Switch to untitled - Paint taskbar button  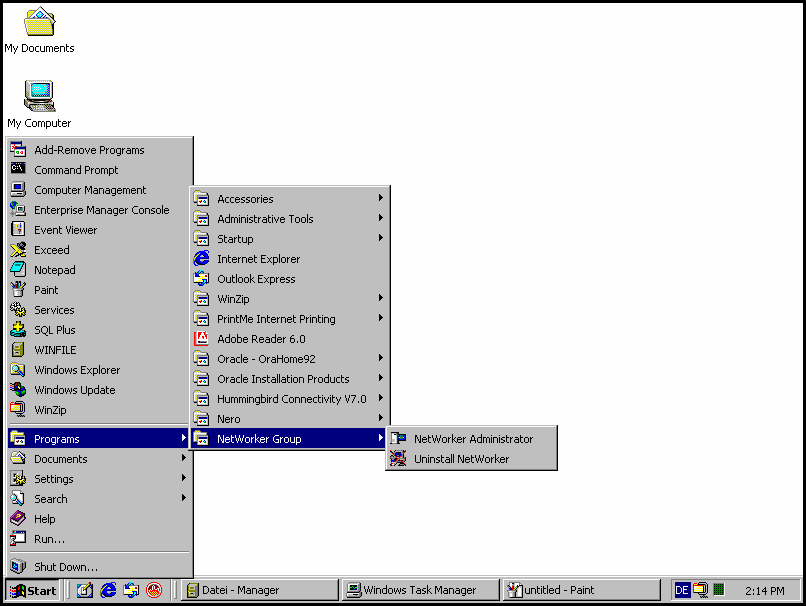pyautogui.click(x=582, y=590)
